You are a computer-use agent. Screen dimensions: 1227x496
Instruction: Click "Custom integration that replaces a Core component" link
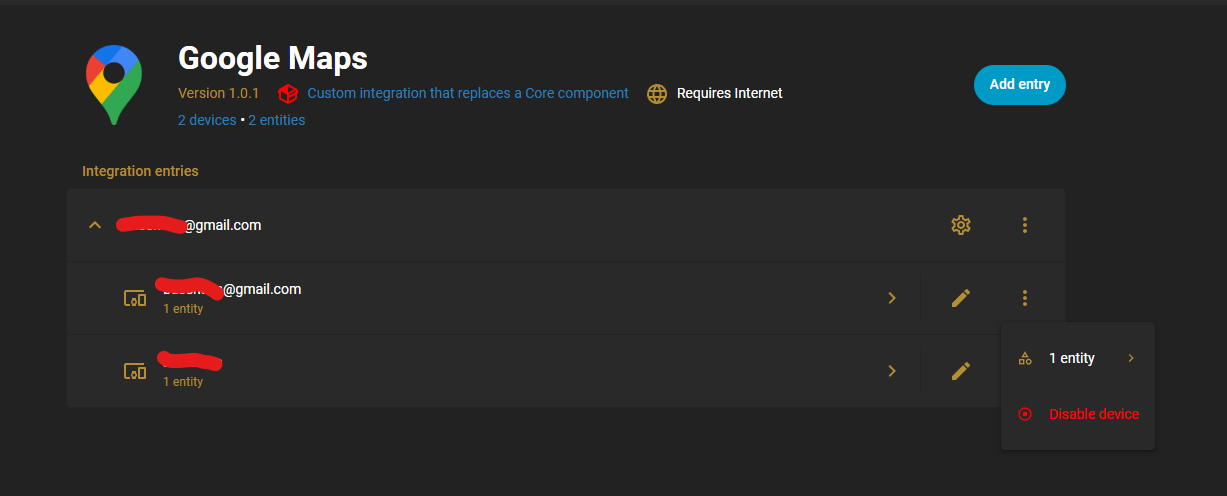pos(468,93)
